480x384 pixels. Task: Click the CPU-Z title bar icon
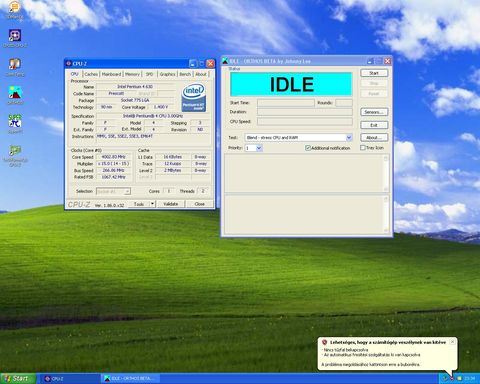coord(69,63)
